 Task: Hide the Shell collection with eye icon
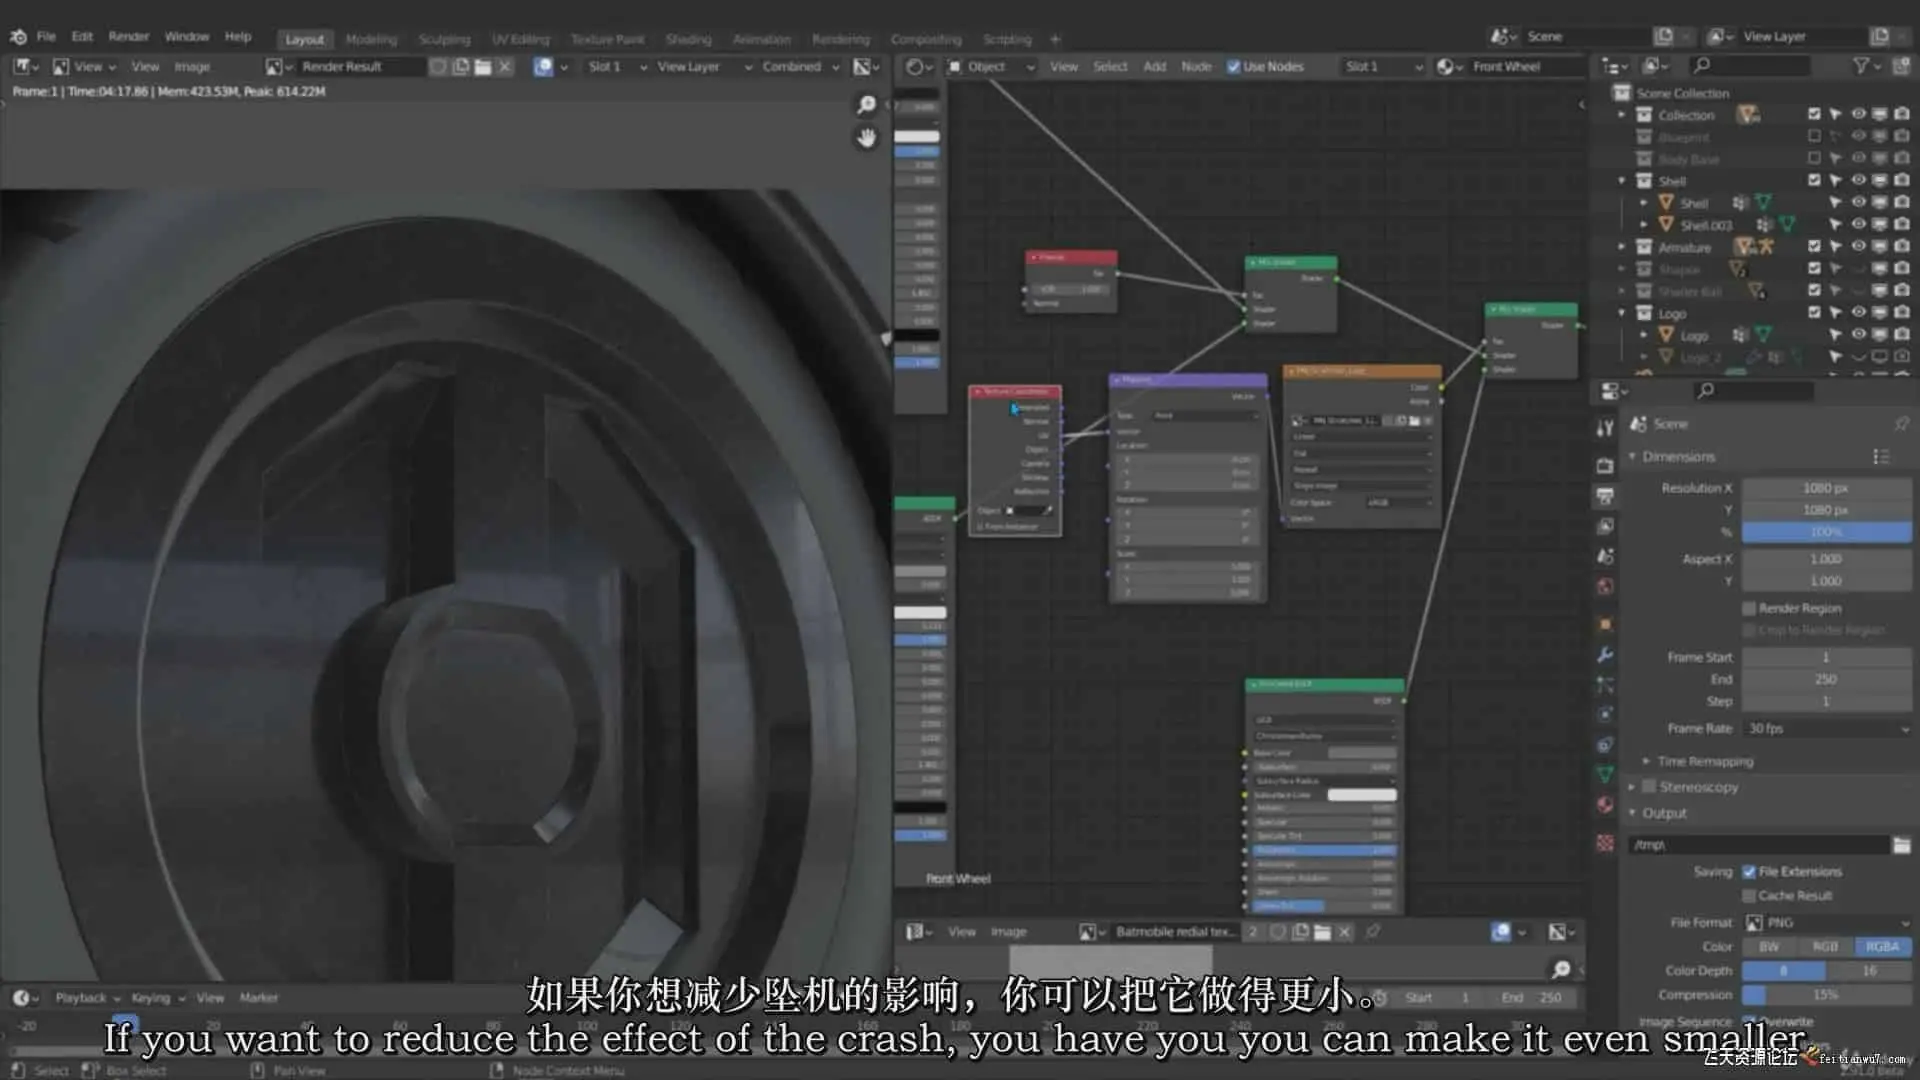point(1857,181)
